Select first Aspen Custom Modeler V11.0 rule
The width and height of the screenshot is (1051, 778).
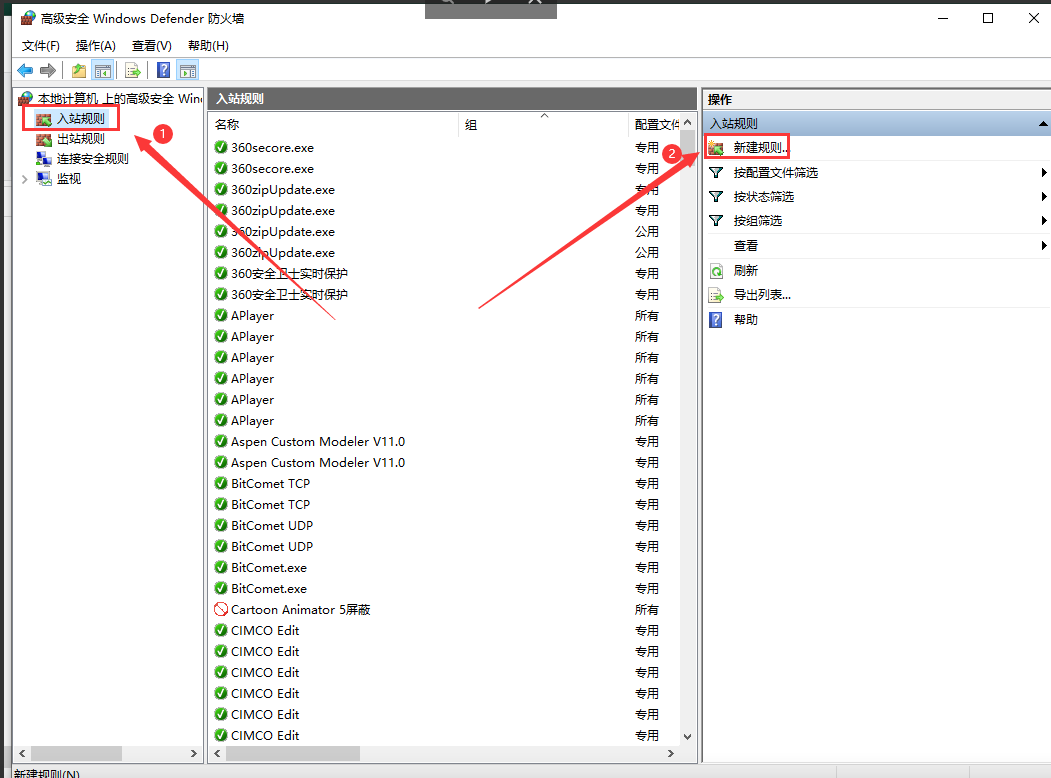click(x=318, y=442)
